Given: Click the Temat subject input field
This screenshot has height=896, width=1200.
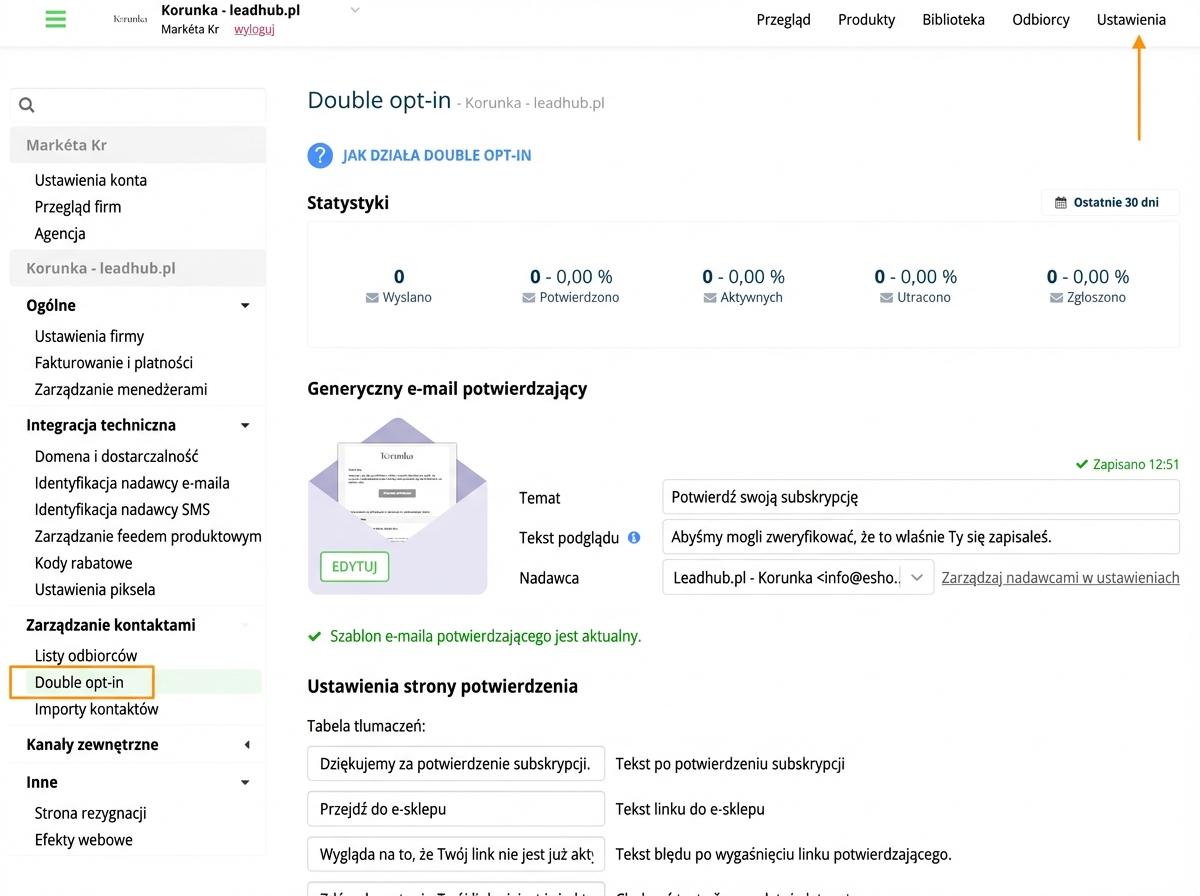Looking at the screenshot, I should tap(921, 497).
